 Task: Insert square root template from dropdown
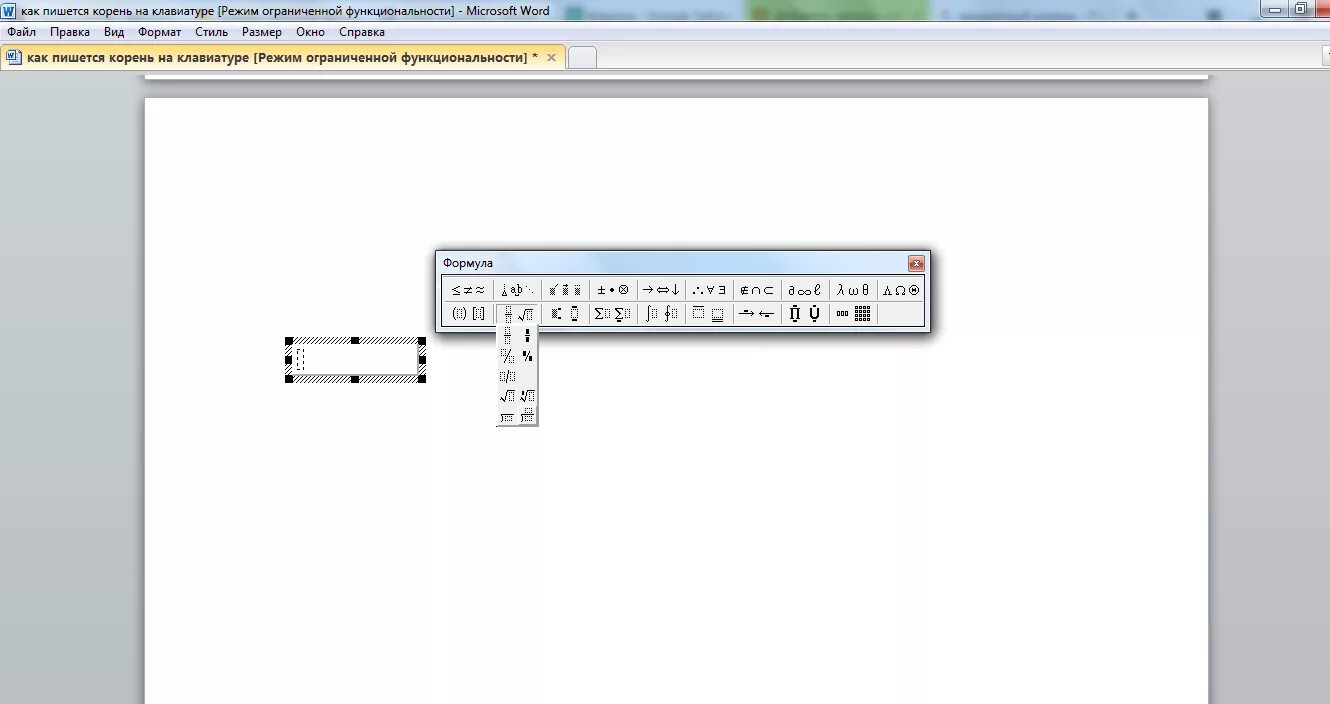[507, 396]
